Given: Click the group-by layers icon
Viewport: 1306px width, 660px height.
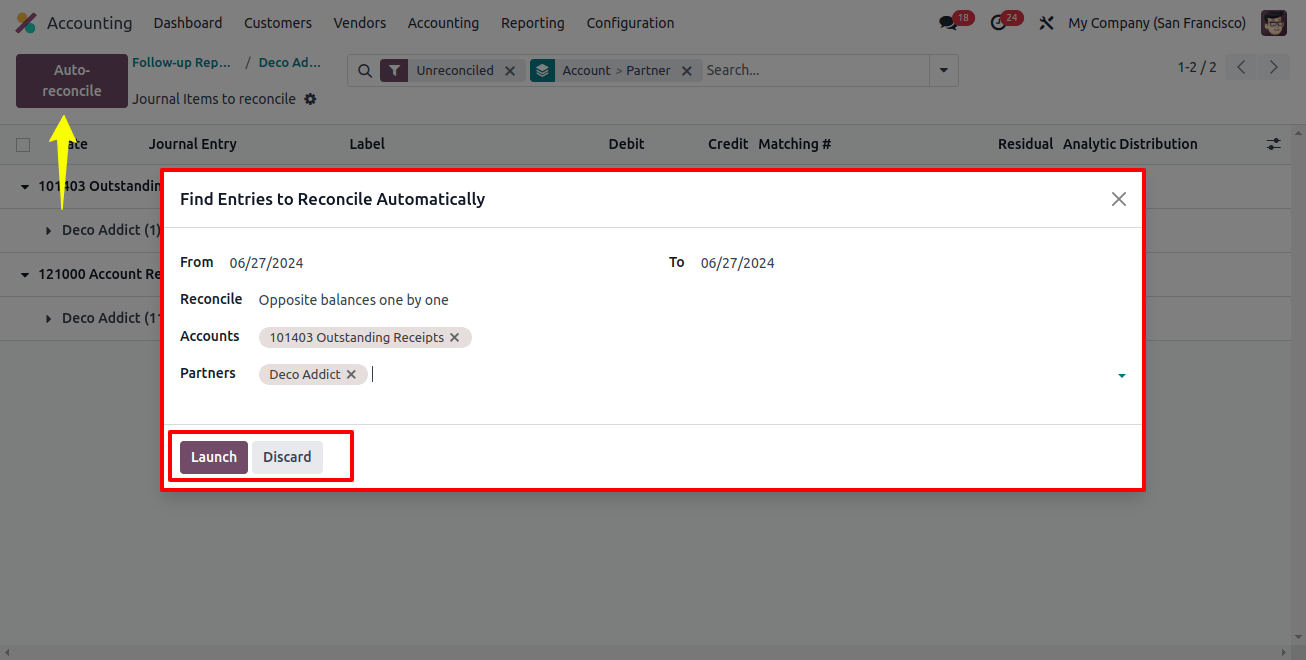Looking at the screenshot, I should pyautogui.click(x=543, y=71).
